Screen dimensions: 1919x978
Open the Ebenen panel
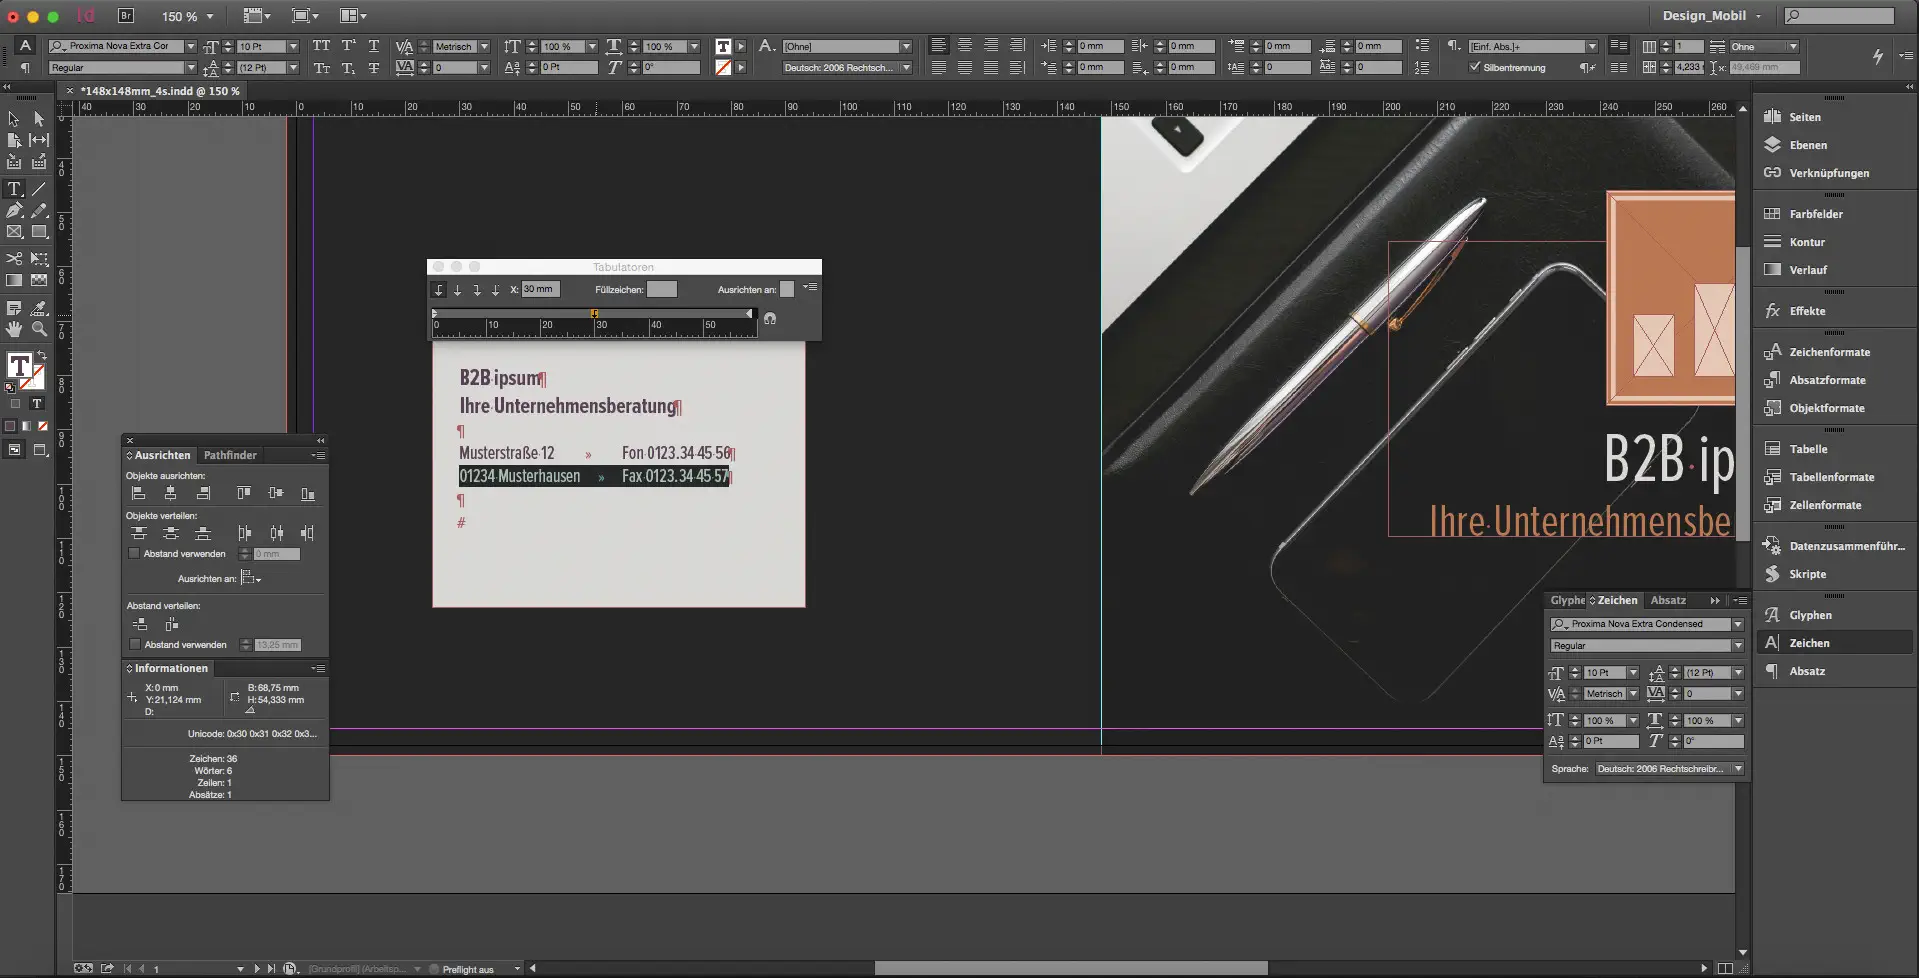pyautogui.click(x=1807, y=145)
